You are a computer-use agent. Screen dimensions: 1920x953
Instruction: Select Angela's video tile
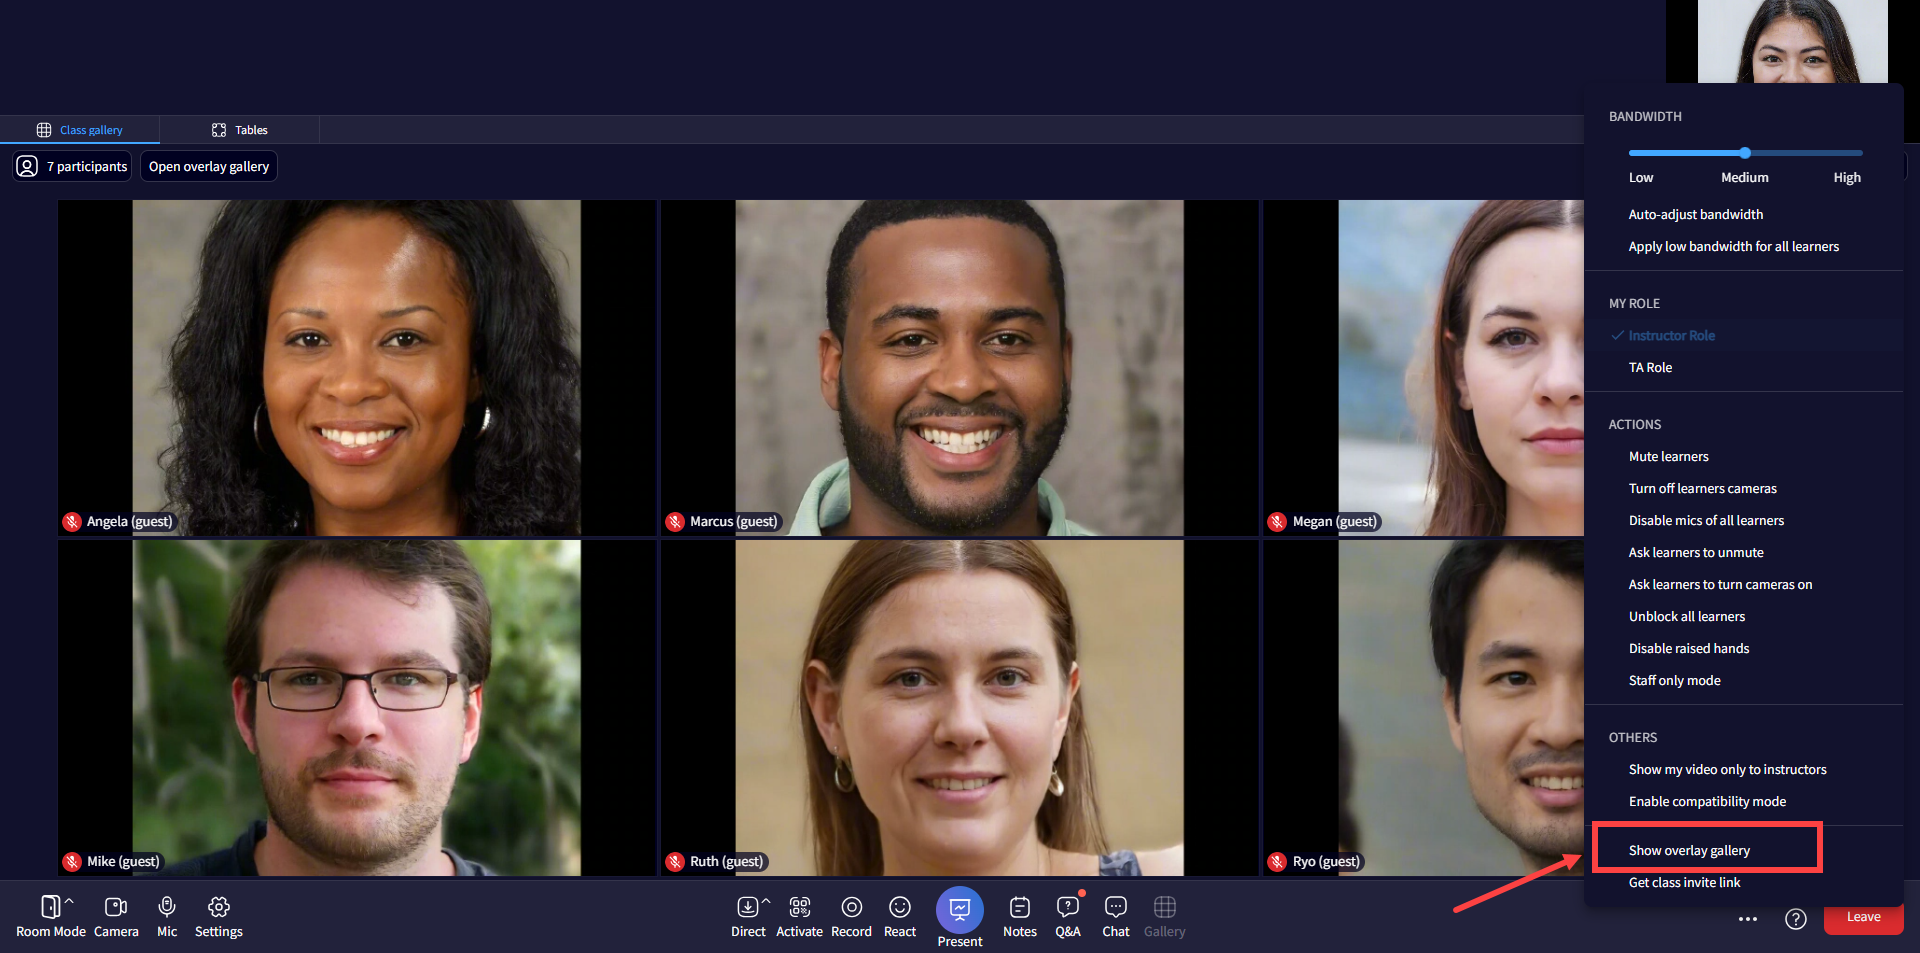click(357, 368)
